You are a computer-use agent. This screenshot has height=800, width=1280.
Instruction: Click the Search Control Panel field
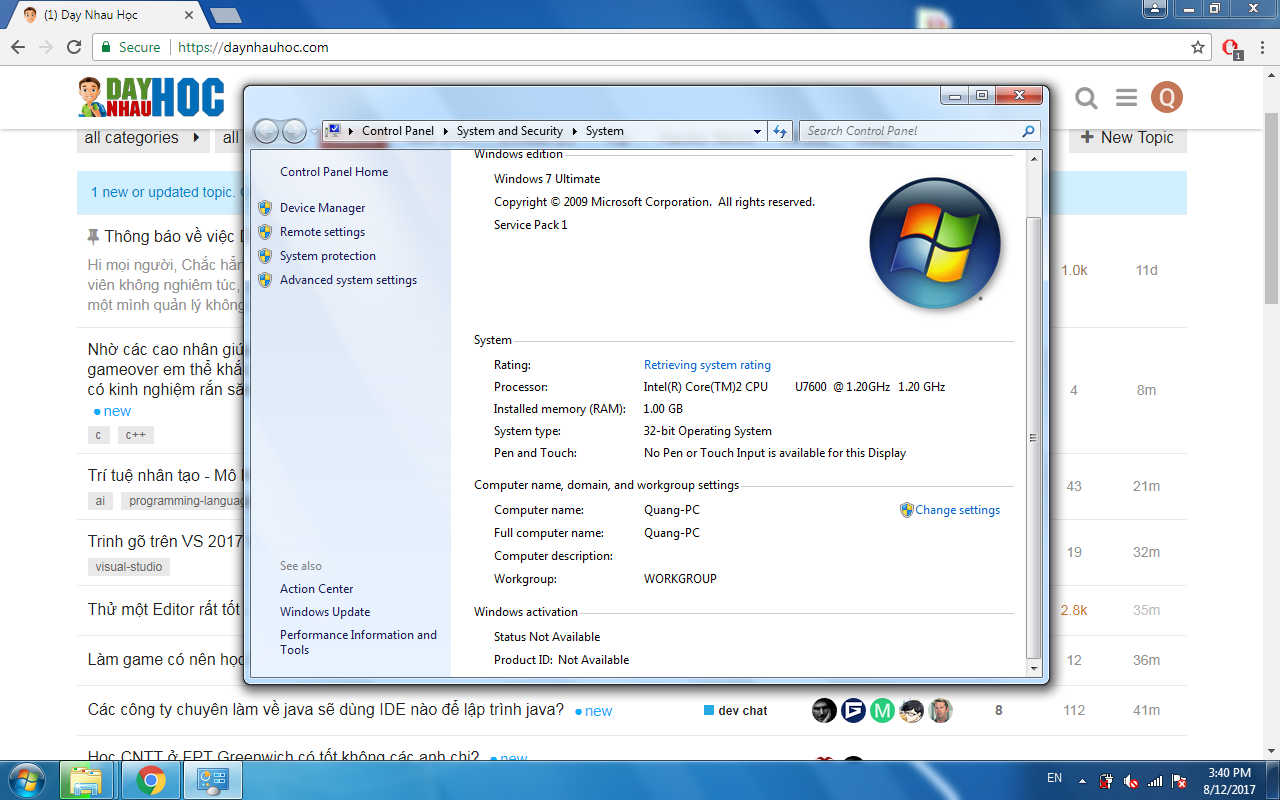point(910,131)
